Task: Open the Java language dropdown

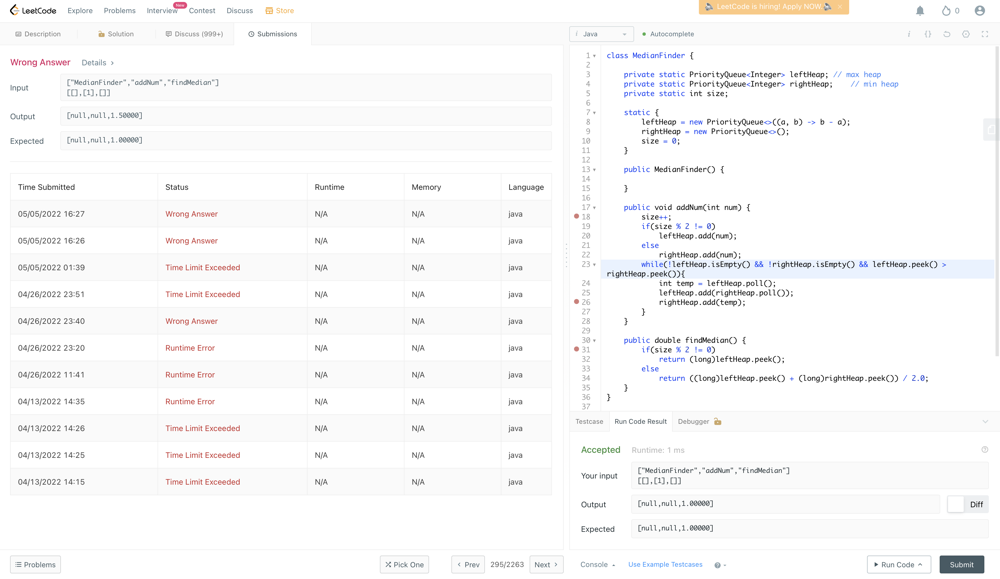Action: (x=601, y=34)
